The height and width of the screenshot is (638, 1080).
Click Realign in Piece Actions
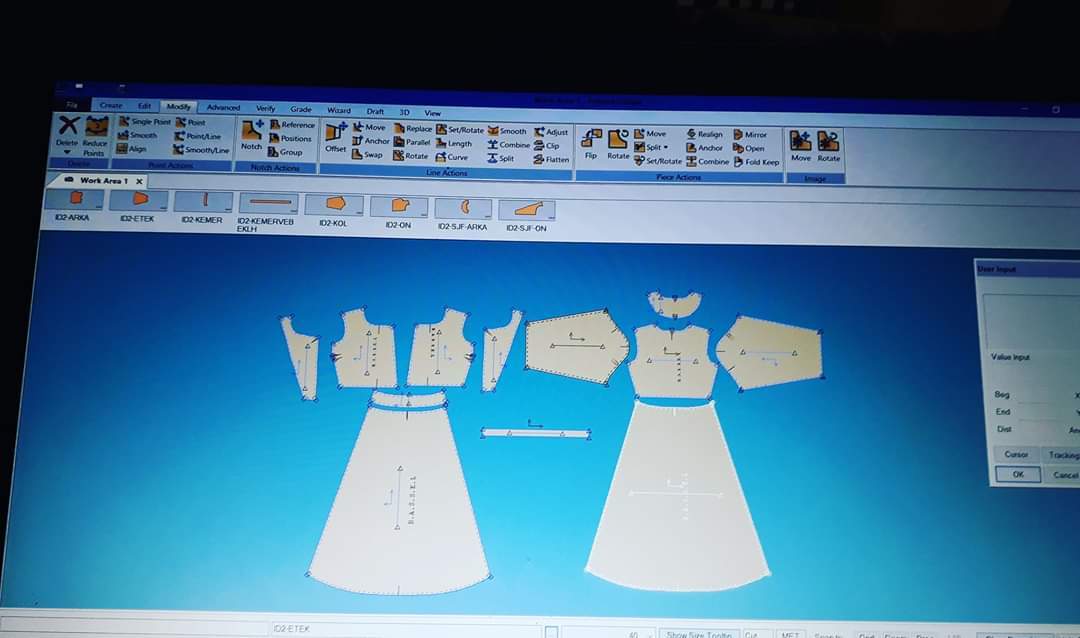click(x=704, y=134)
